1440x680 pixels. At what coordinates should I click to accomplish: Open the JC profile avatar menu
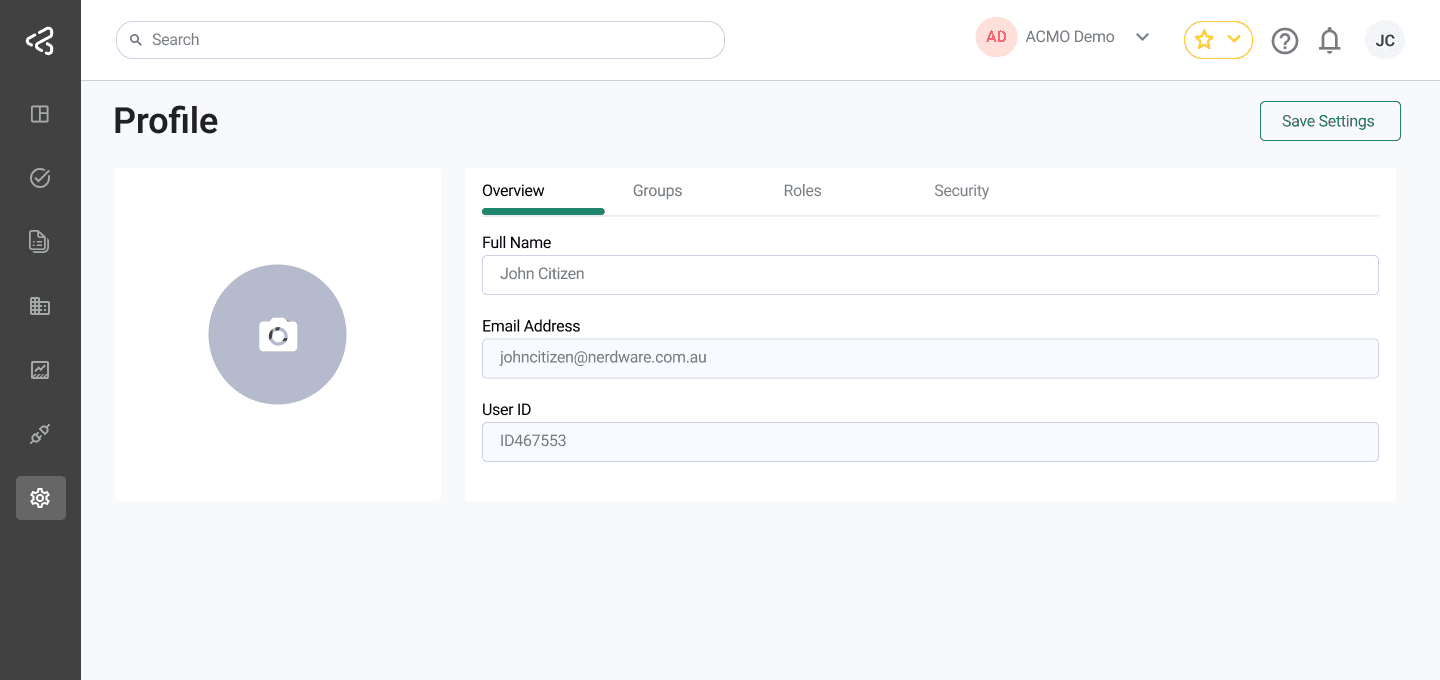coord(1385,40)
